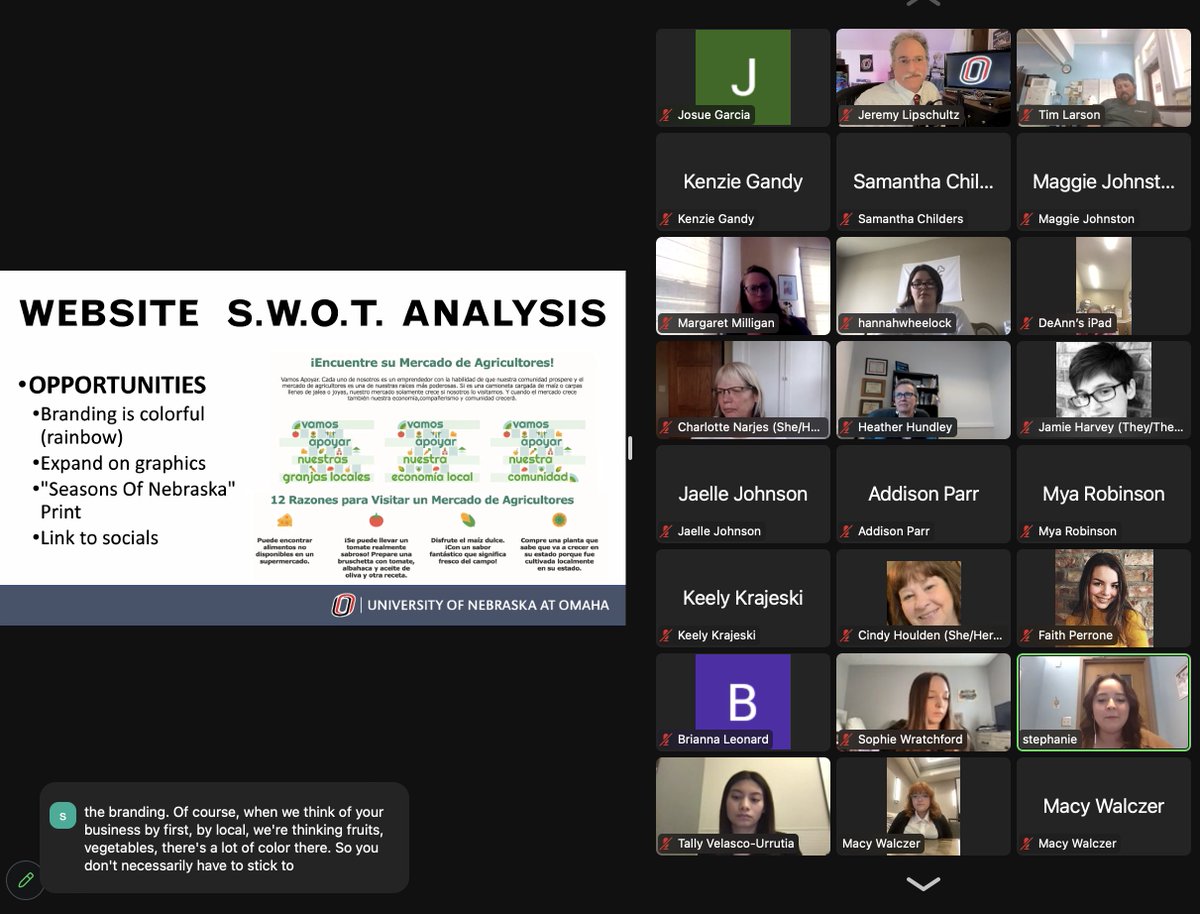The height and width of the screenshot is (914, 1200).
Task: Click muted mic icon on Addison Parr tile
Action: click(x=846, y=531)
